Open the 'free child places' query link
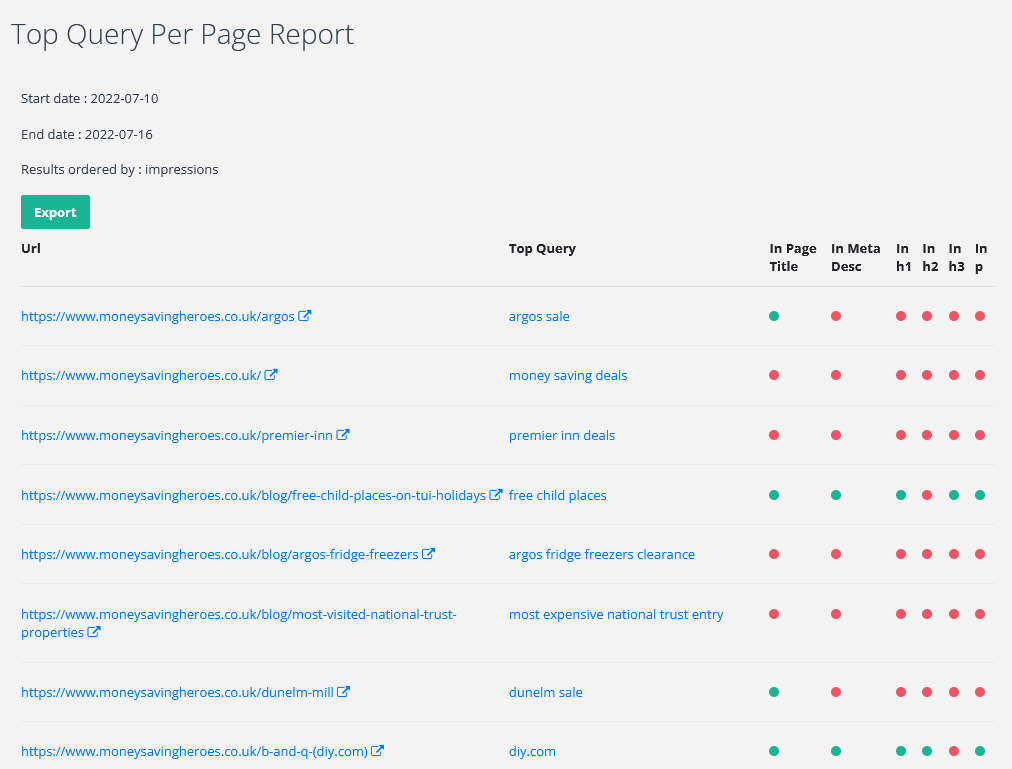 557,496
